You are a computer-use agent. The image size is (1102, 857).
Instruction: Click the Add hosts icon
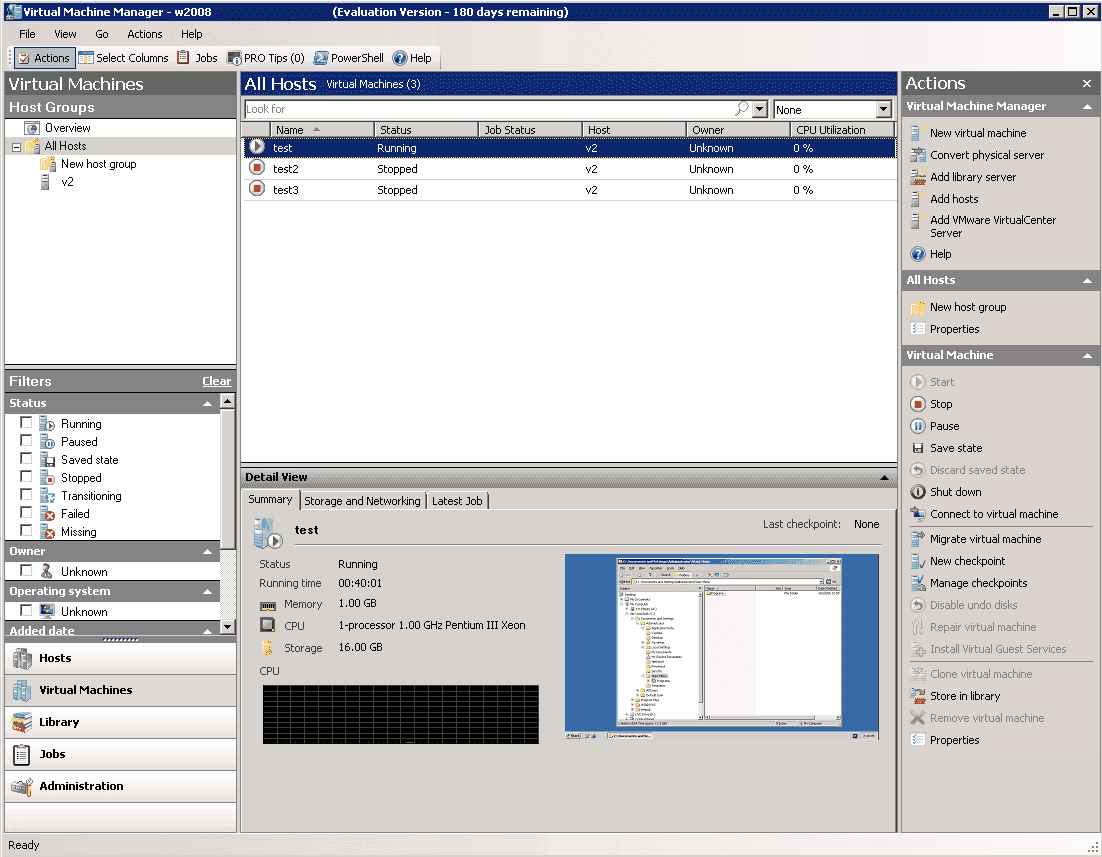[916, 198]
